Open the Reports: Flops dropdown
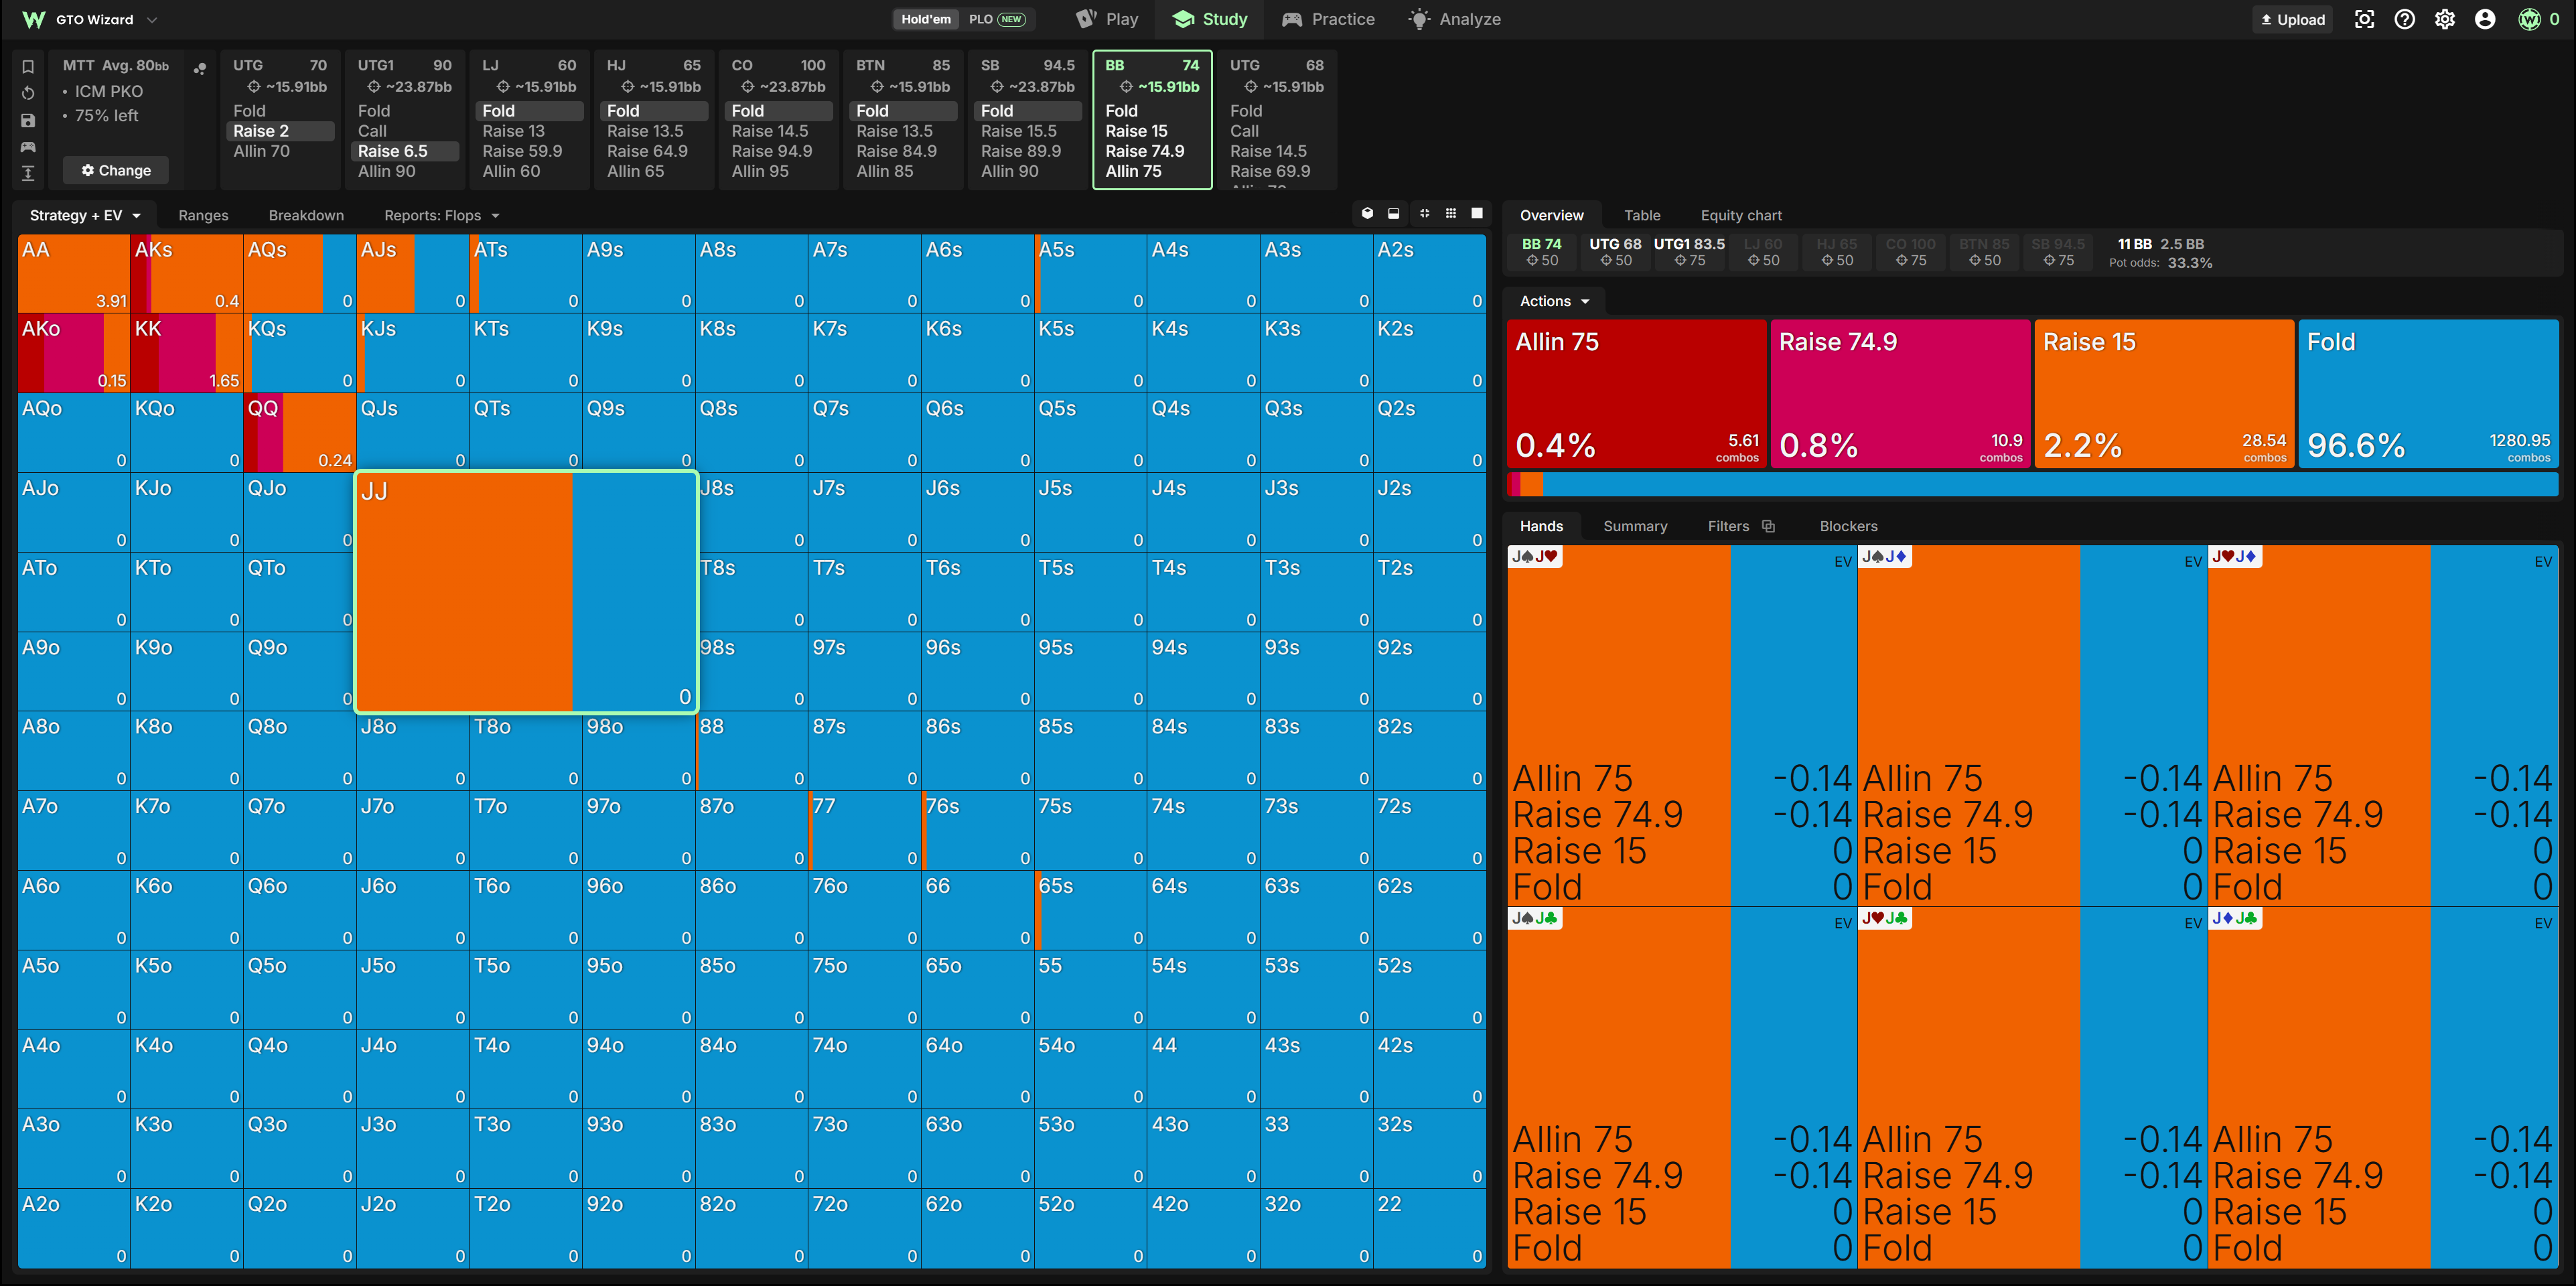This screenshot has height=1286, width=2576. [x=441, y=215]
